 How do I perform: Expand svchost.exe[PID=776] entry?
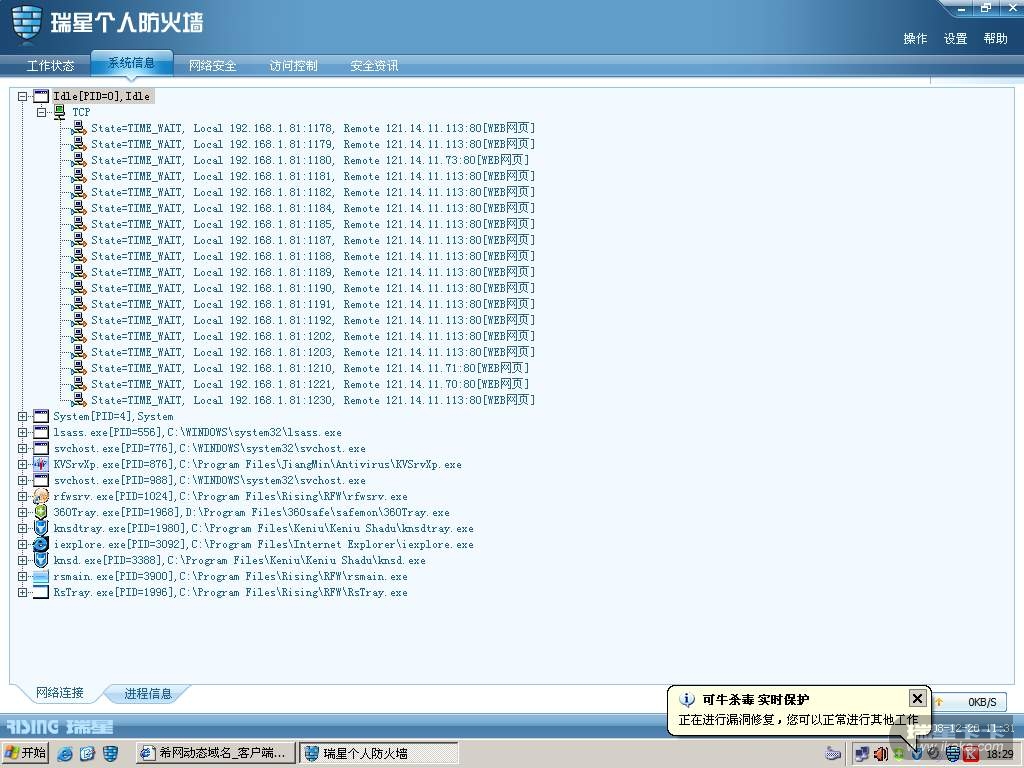(x=22, y=448)
